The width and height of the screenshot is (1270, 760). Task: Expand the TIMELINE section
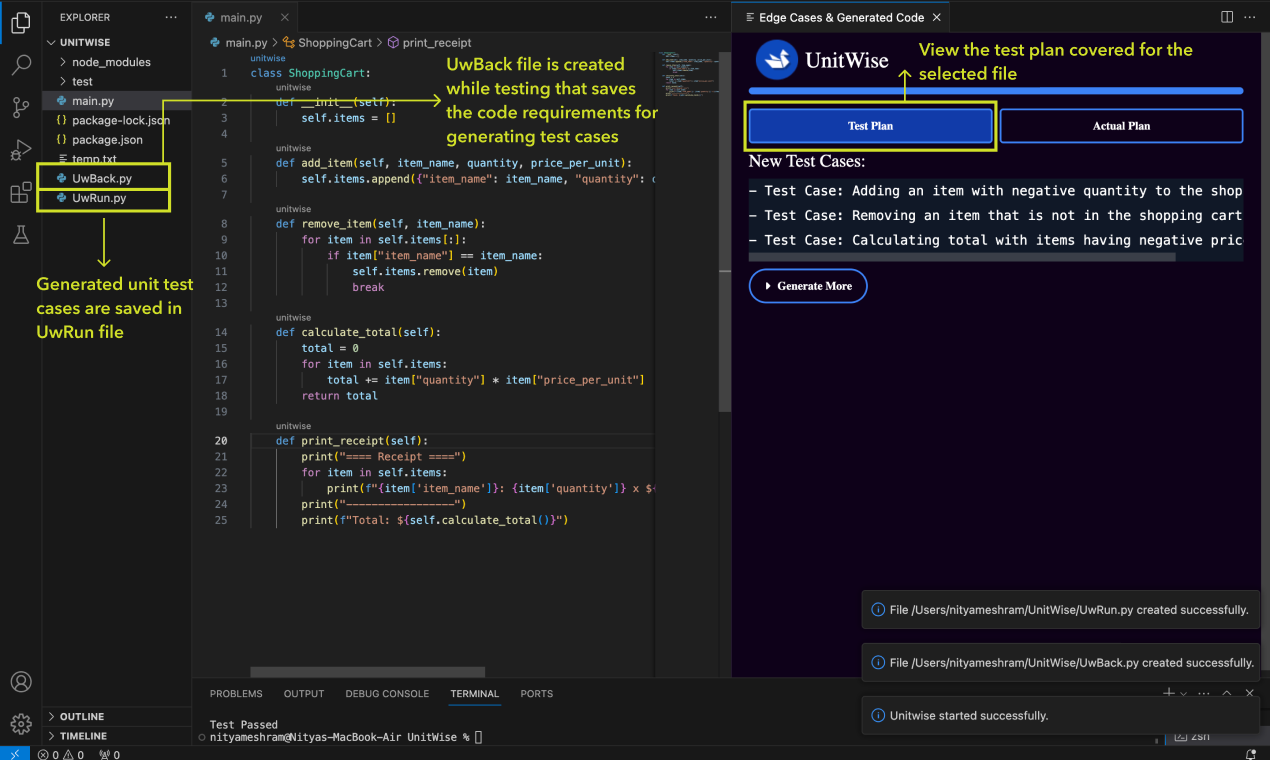pos(116,736)
